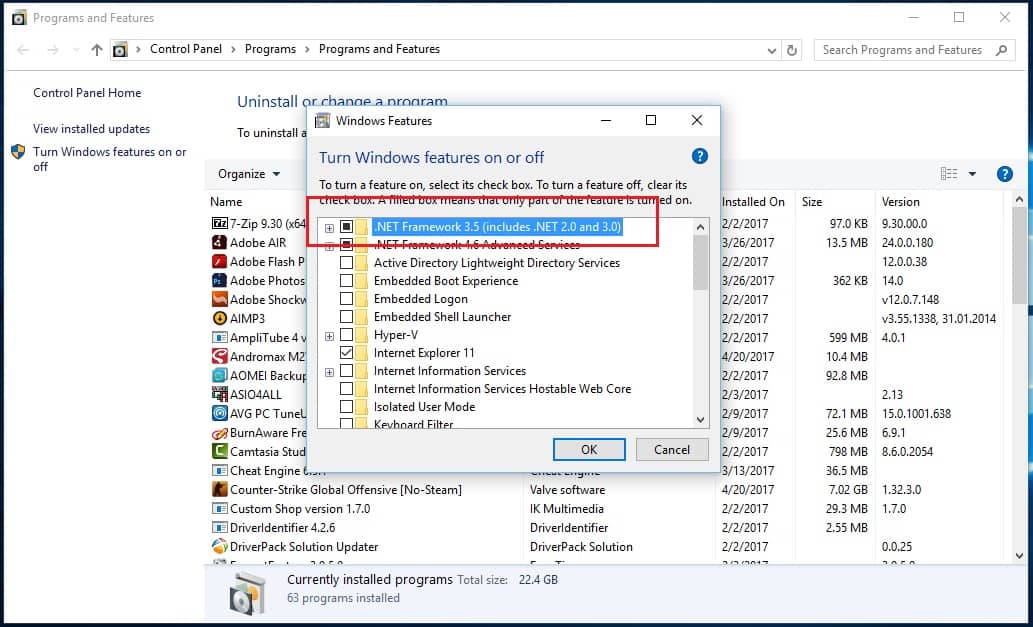Click the programs list scrollbar thumb

[1019, 256]
